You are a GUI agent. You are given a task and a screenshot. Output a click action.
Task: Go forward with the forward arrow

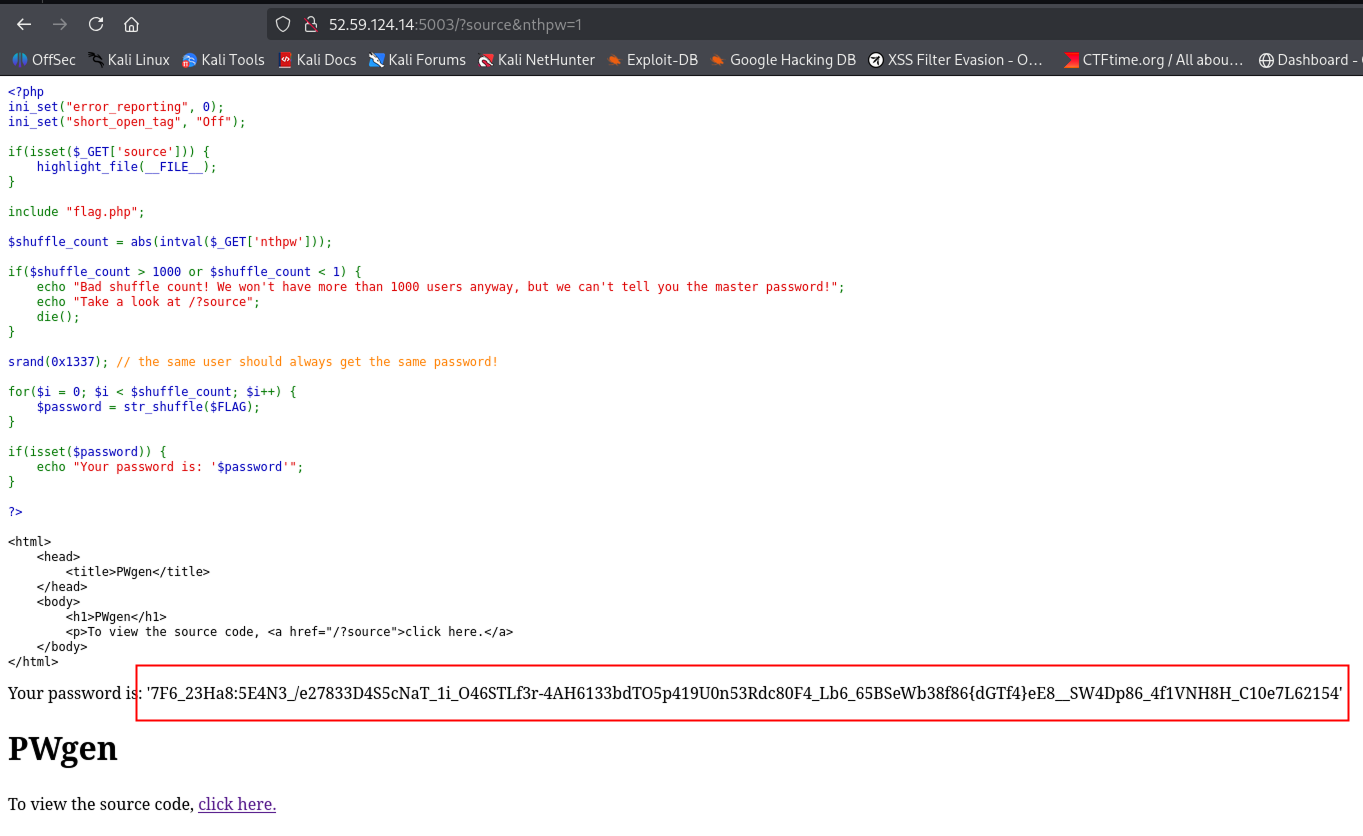click(60, 24)
